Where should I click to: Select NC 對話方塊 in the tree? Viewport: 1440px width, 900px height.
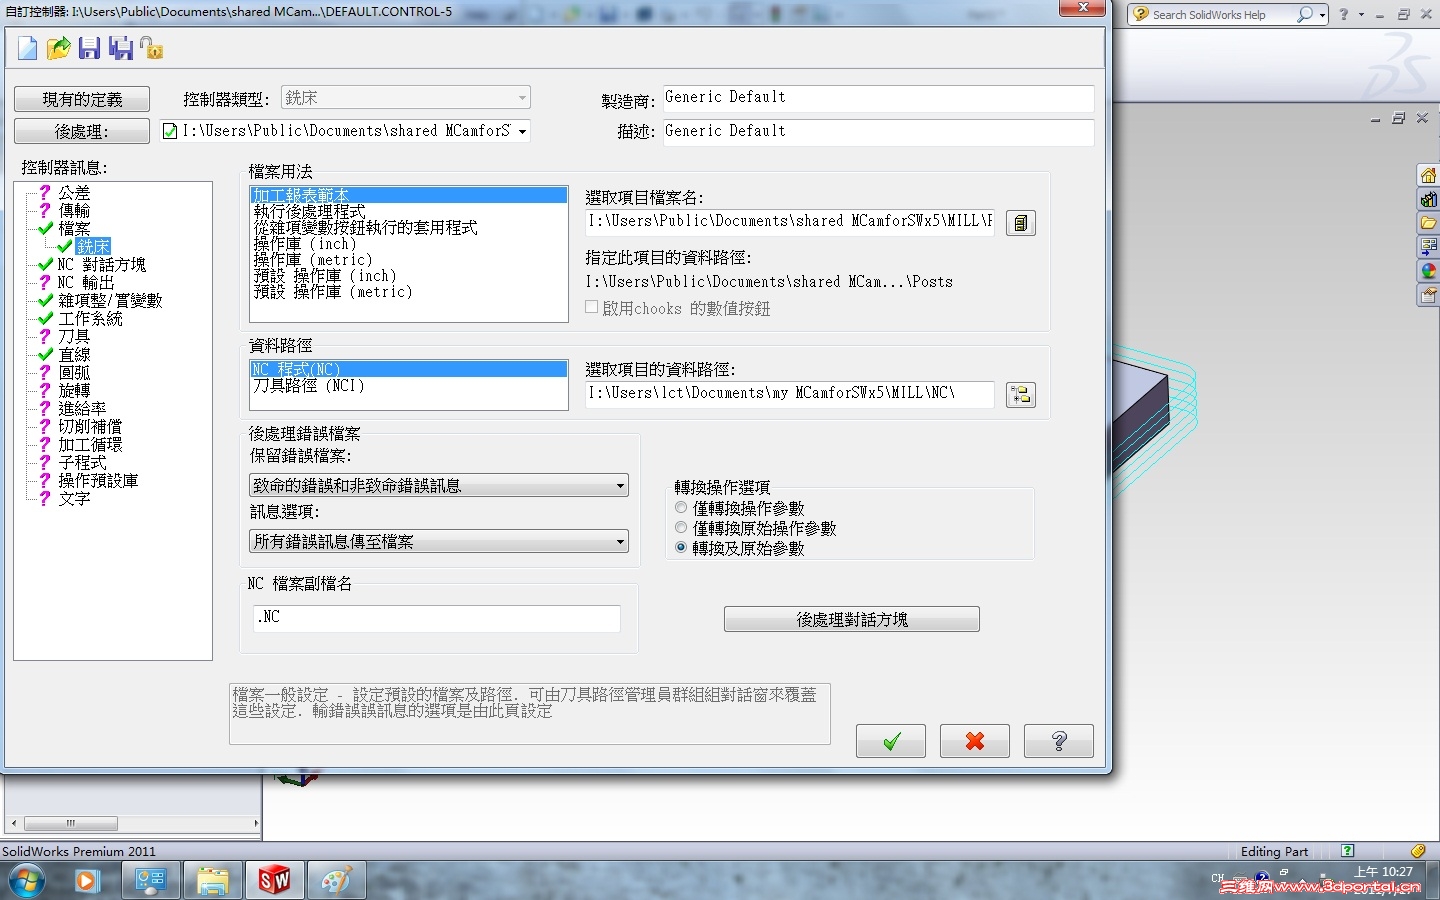(x=102, y=264)
